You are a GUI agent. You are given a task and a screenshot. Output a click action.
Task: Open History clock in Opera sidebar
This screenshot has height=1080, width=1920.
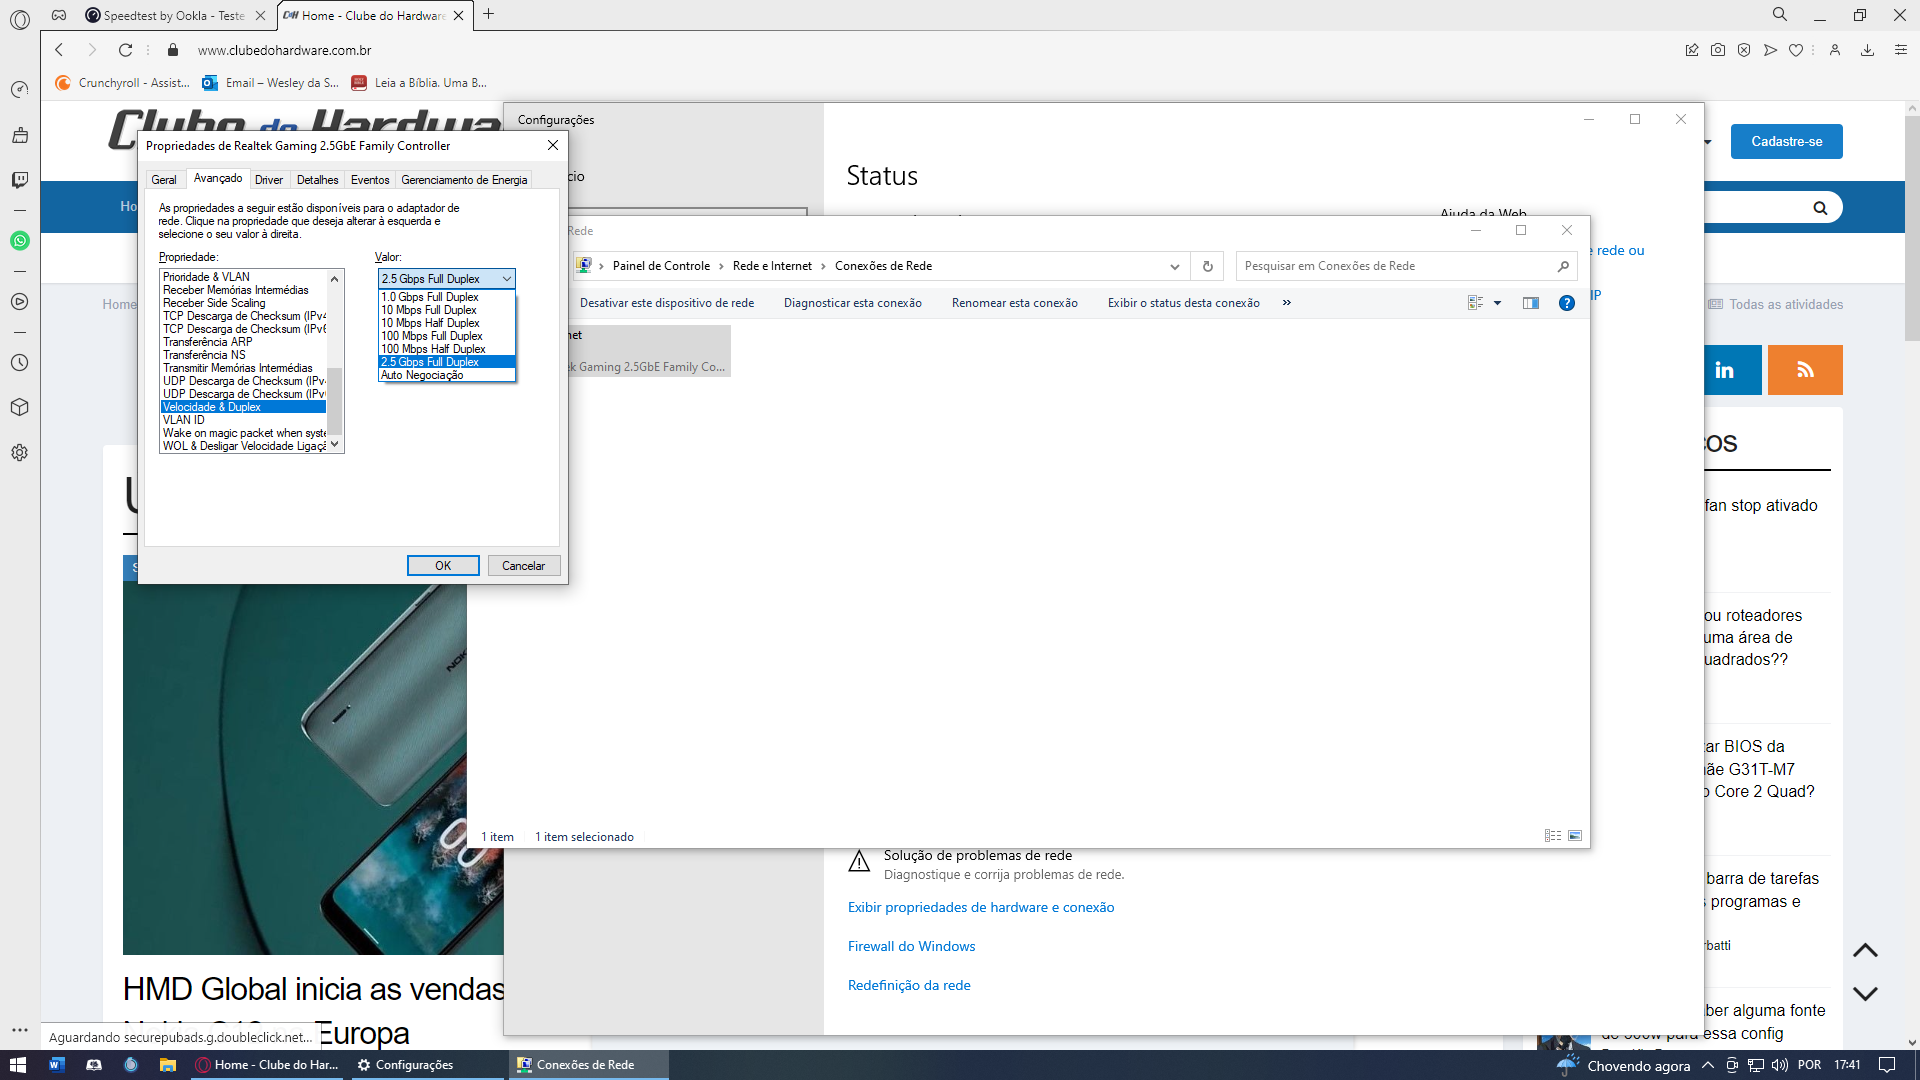(x=20, y=363)
